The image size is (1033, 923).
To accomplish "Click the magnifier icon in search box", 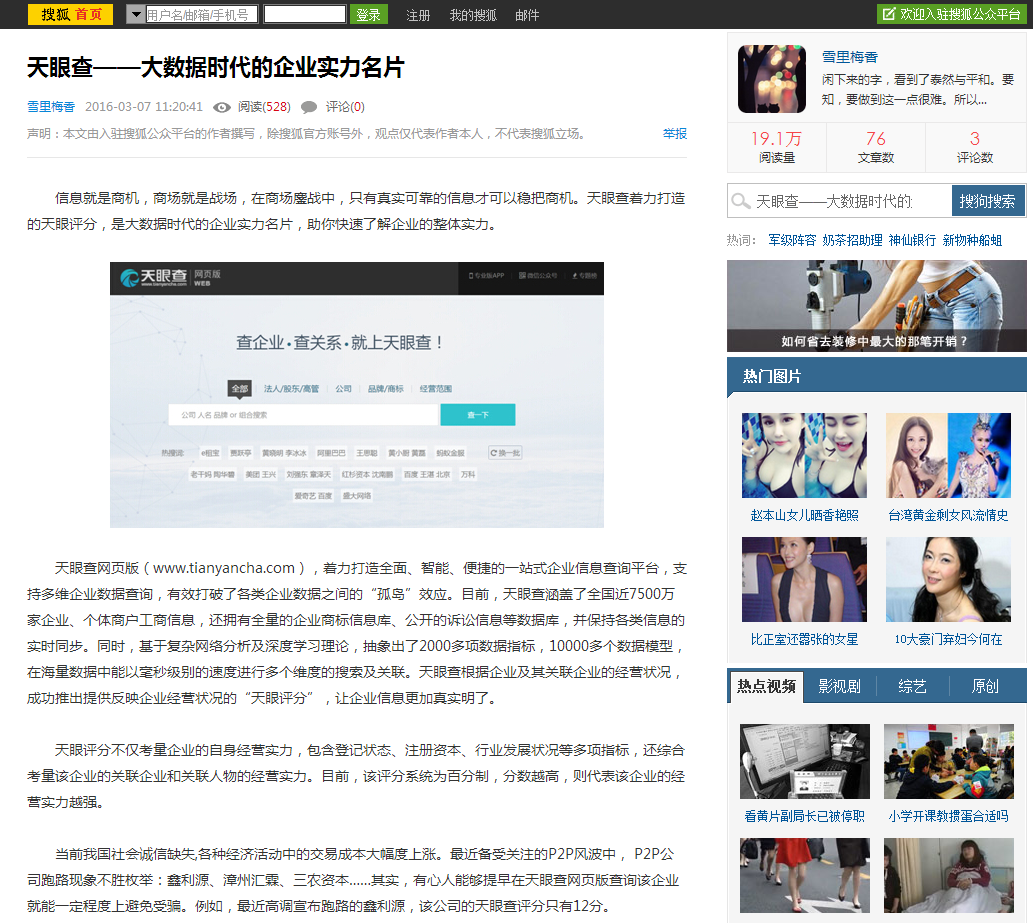I will (x=741, y=201).
